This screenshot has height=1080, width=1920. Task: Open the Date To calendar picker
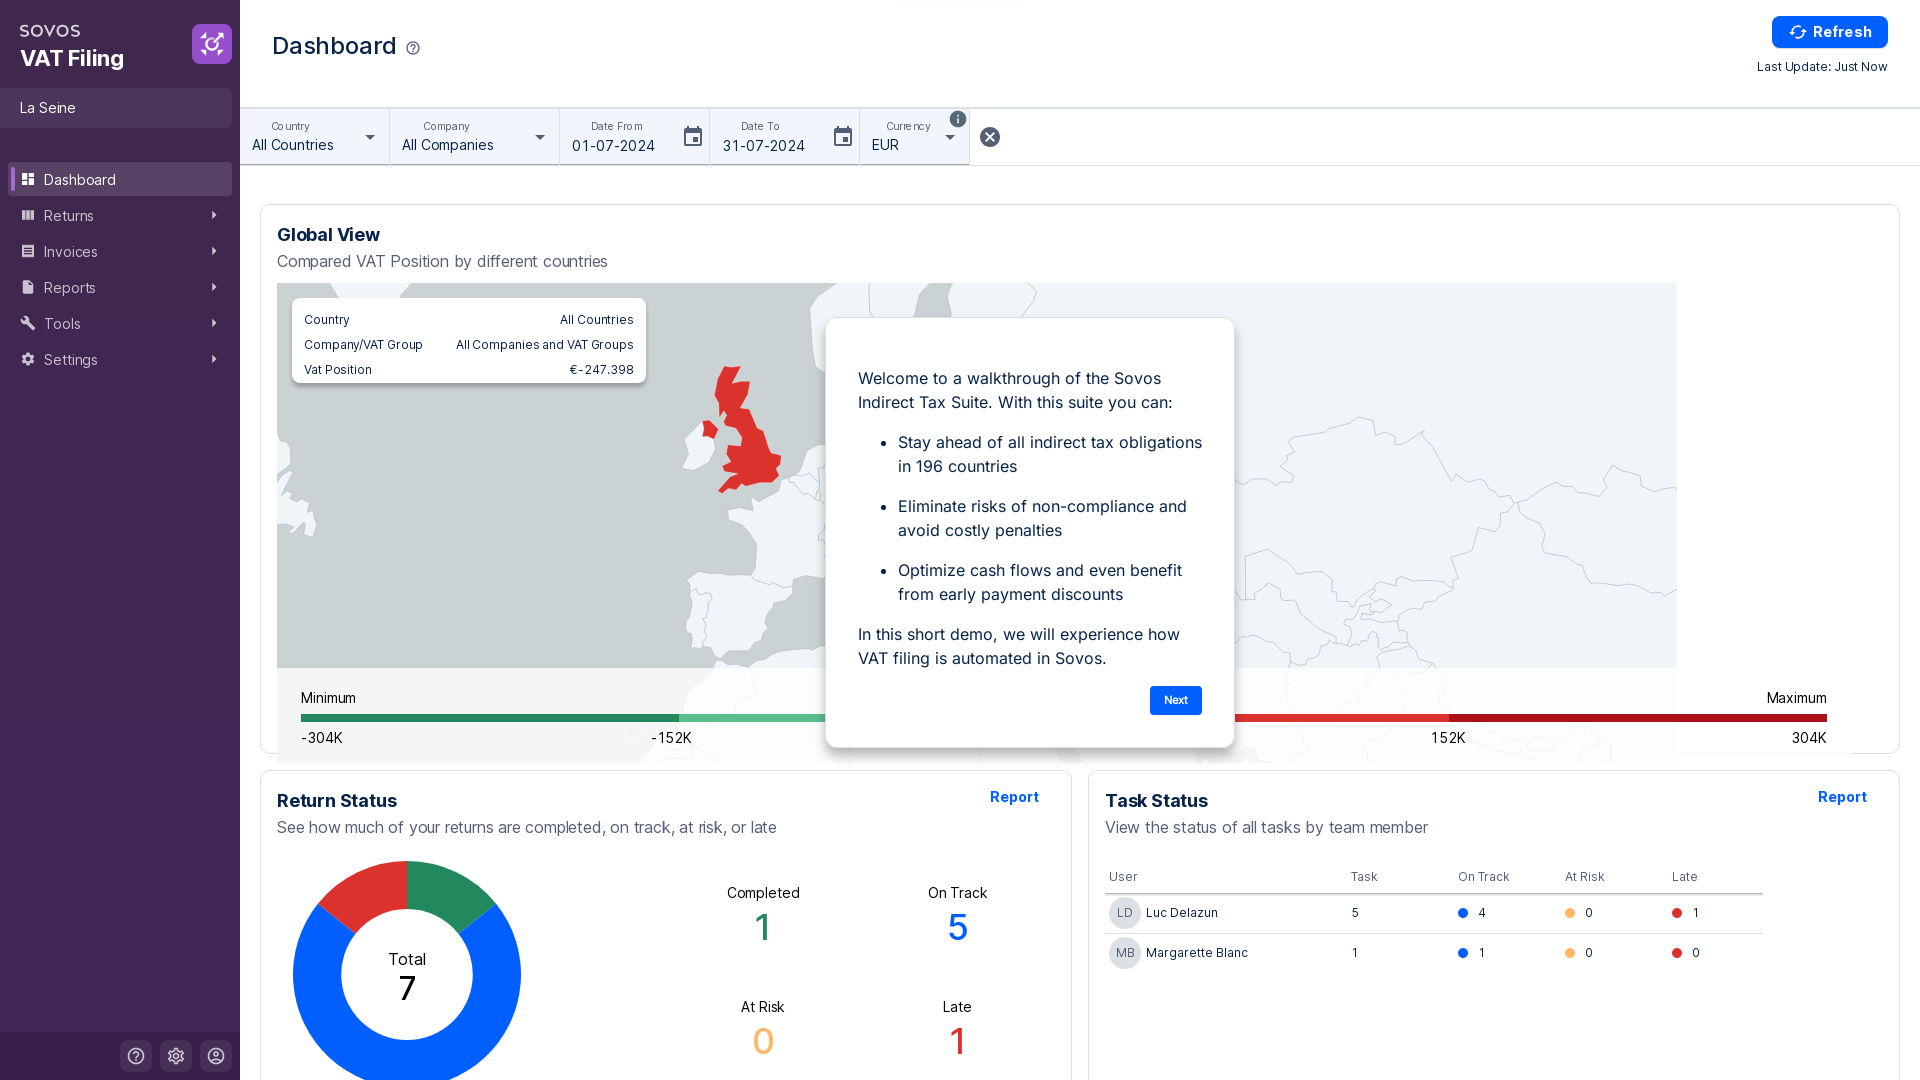pos(842,137)
